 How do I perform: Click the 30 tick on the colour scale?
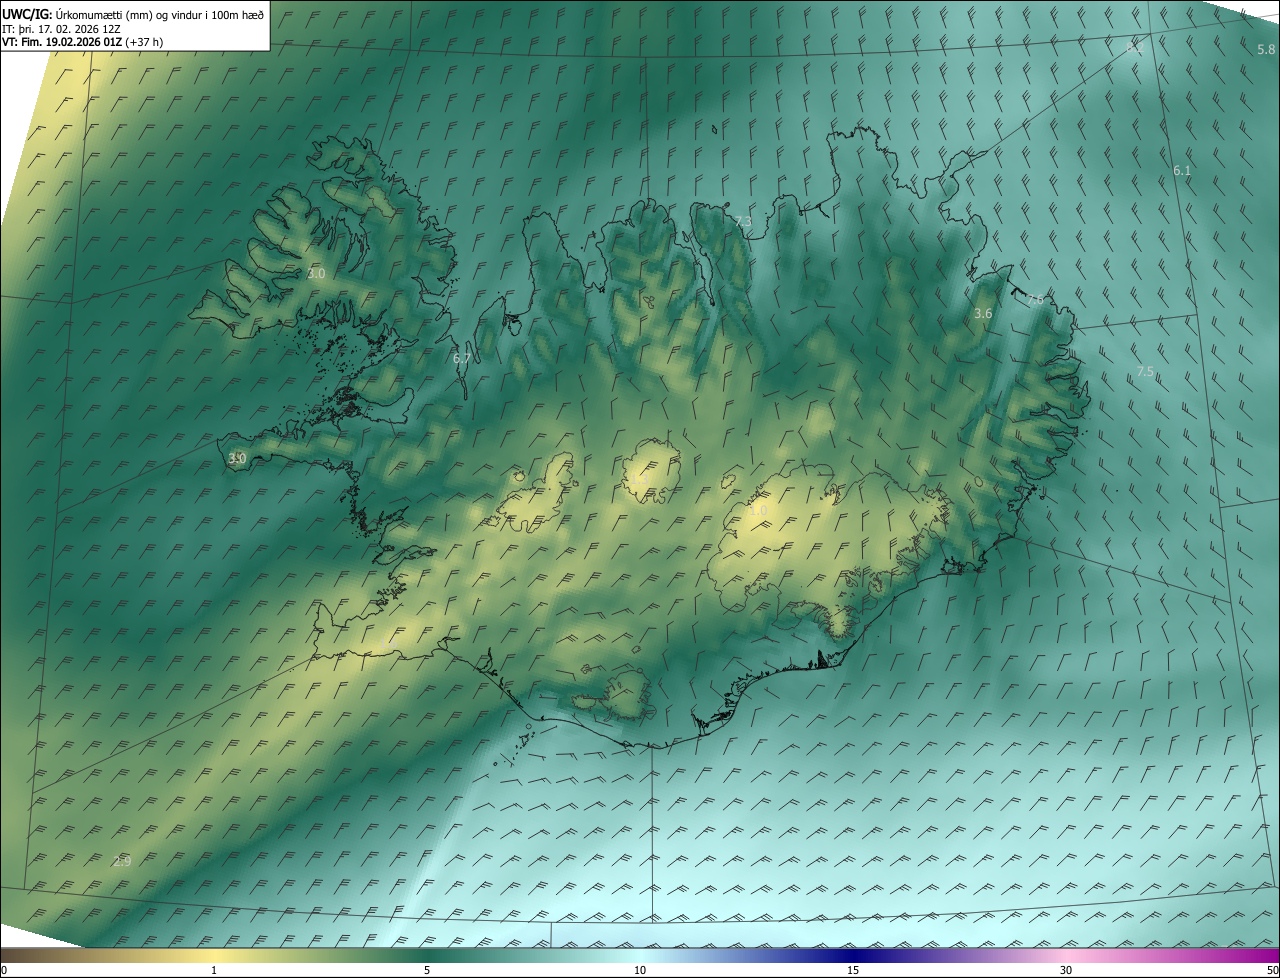pos(1066,970)
